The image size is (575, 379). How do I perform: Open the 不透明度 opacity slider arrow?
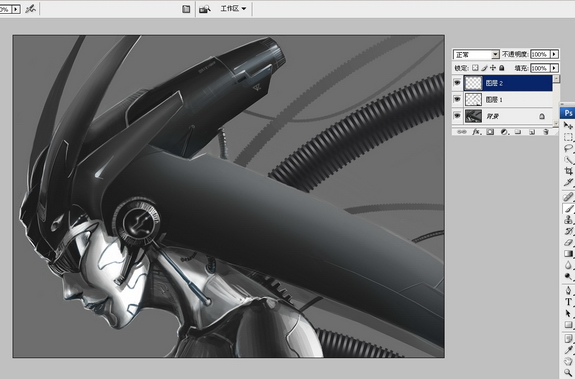(554, 54)
